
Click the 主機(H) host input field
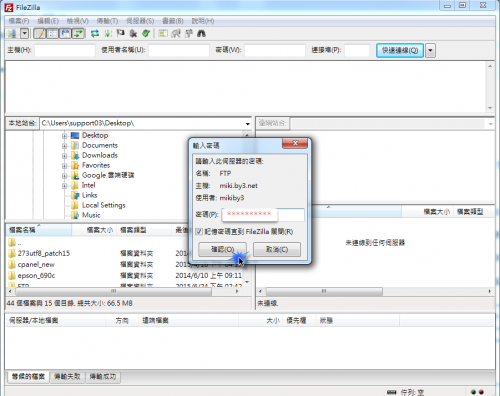click(x=65, y=50)
